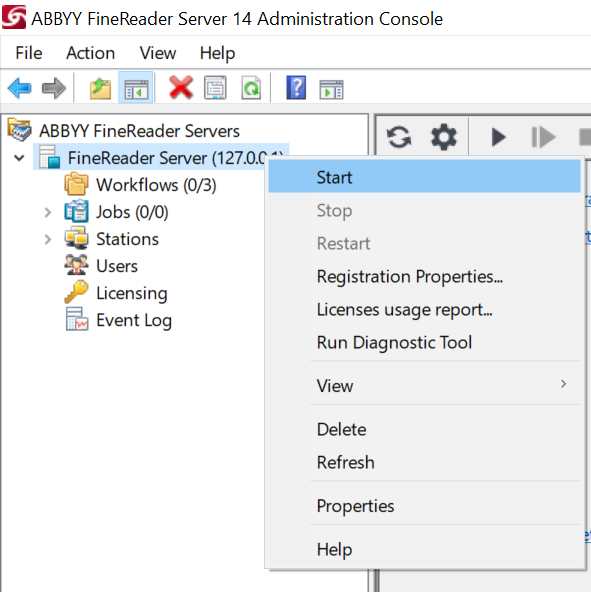The height and width of the screenshot is (592, 591).
Task: Select the Licensing label
Action: click(x=132, y=294)
